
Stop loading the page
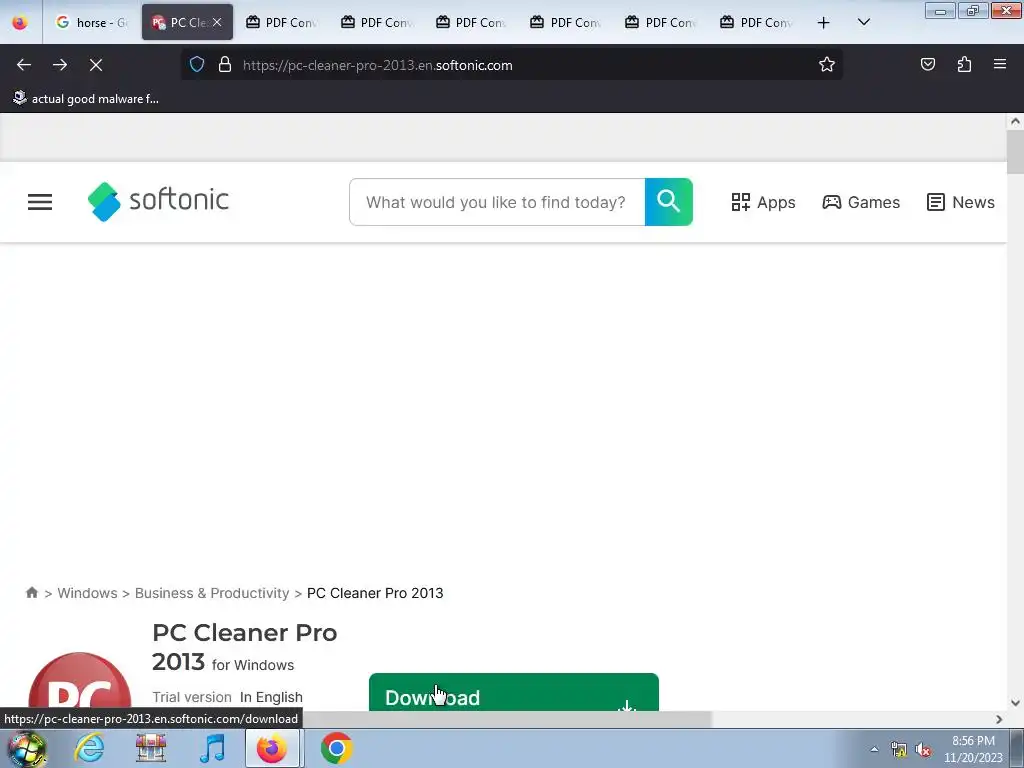point(96,65)
